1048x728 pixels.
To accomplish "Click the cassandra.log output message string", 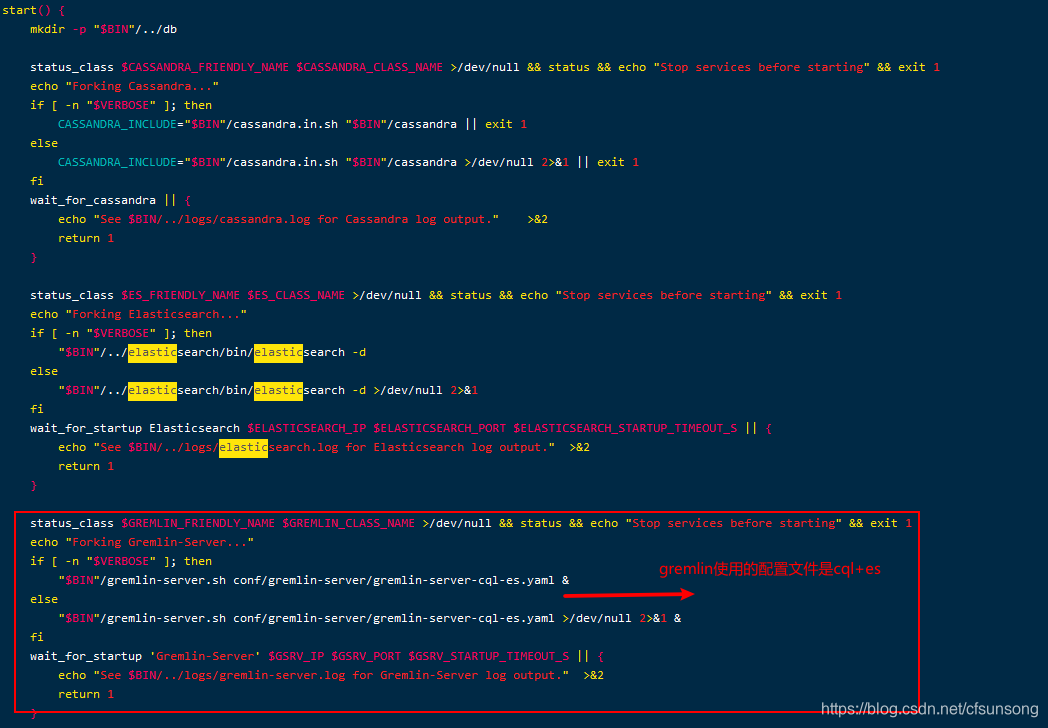I will [296, 219].
